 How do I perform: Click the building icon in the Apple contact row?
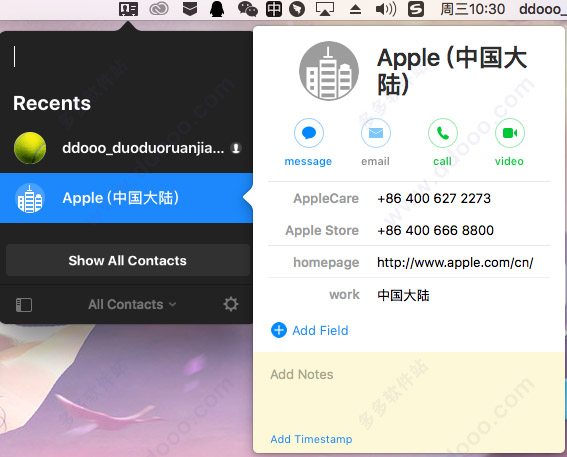[30, 198]
